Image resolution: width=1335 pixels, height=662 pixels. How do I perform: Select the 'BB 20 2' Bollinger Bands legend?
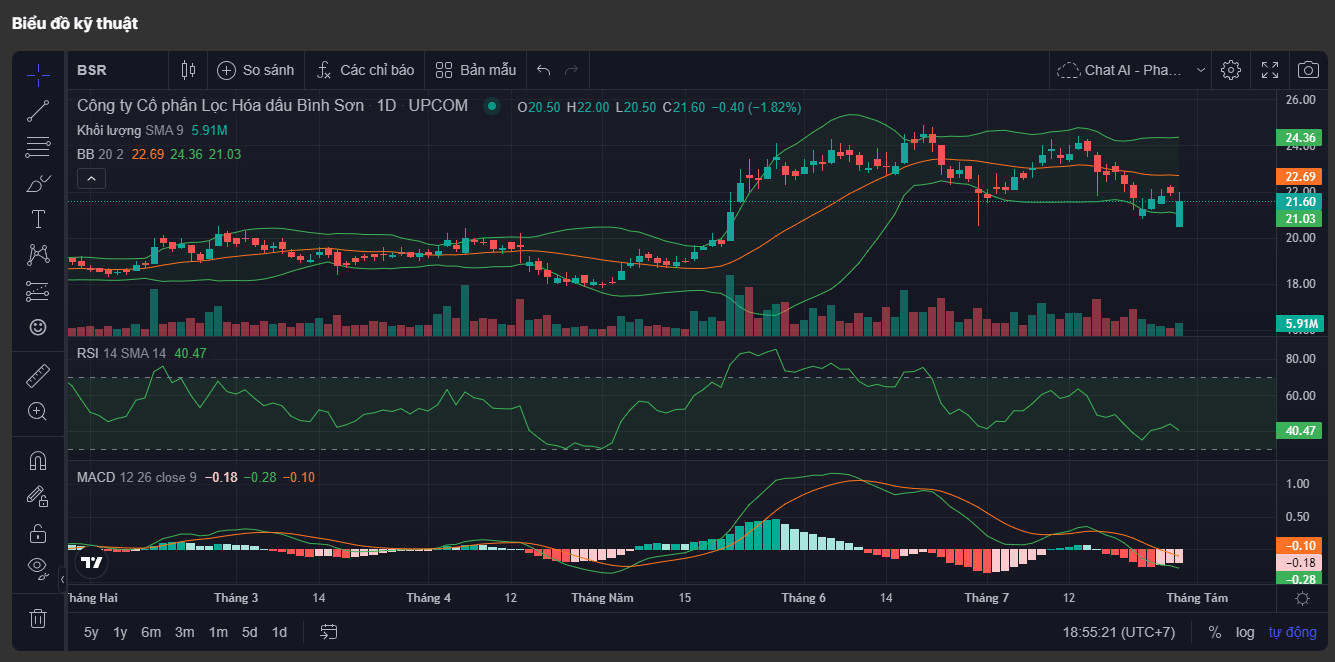[100, 154]
